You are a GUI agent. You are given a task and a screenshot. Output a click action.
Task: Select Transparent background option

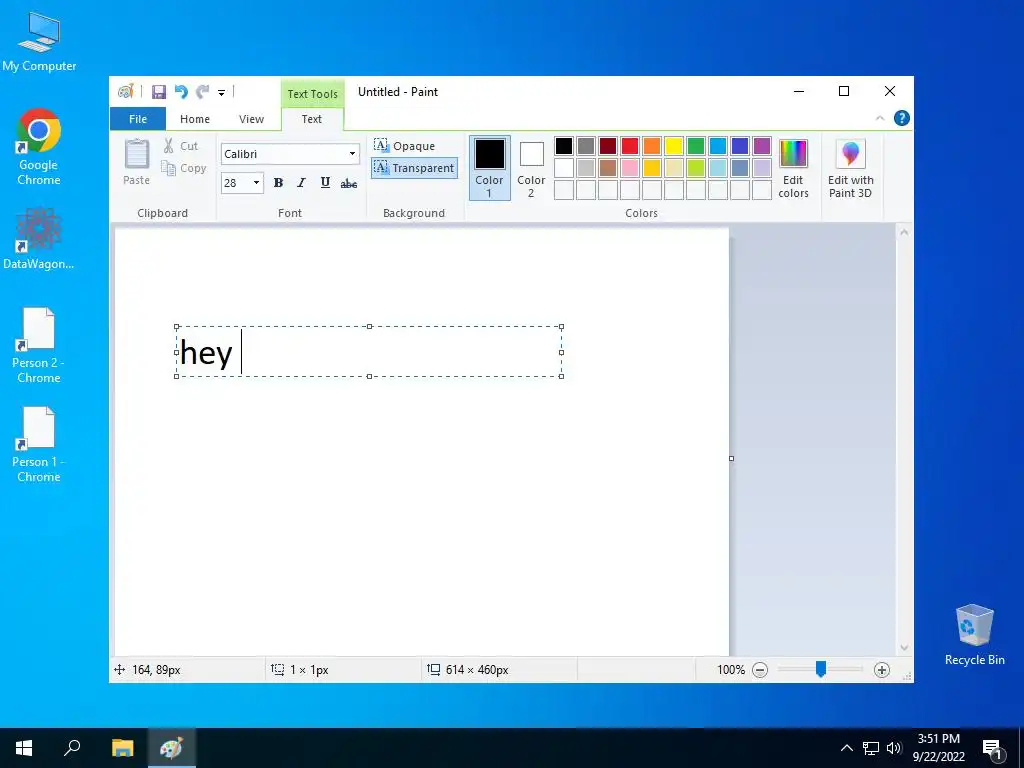pos(414,168)
